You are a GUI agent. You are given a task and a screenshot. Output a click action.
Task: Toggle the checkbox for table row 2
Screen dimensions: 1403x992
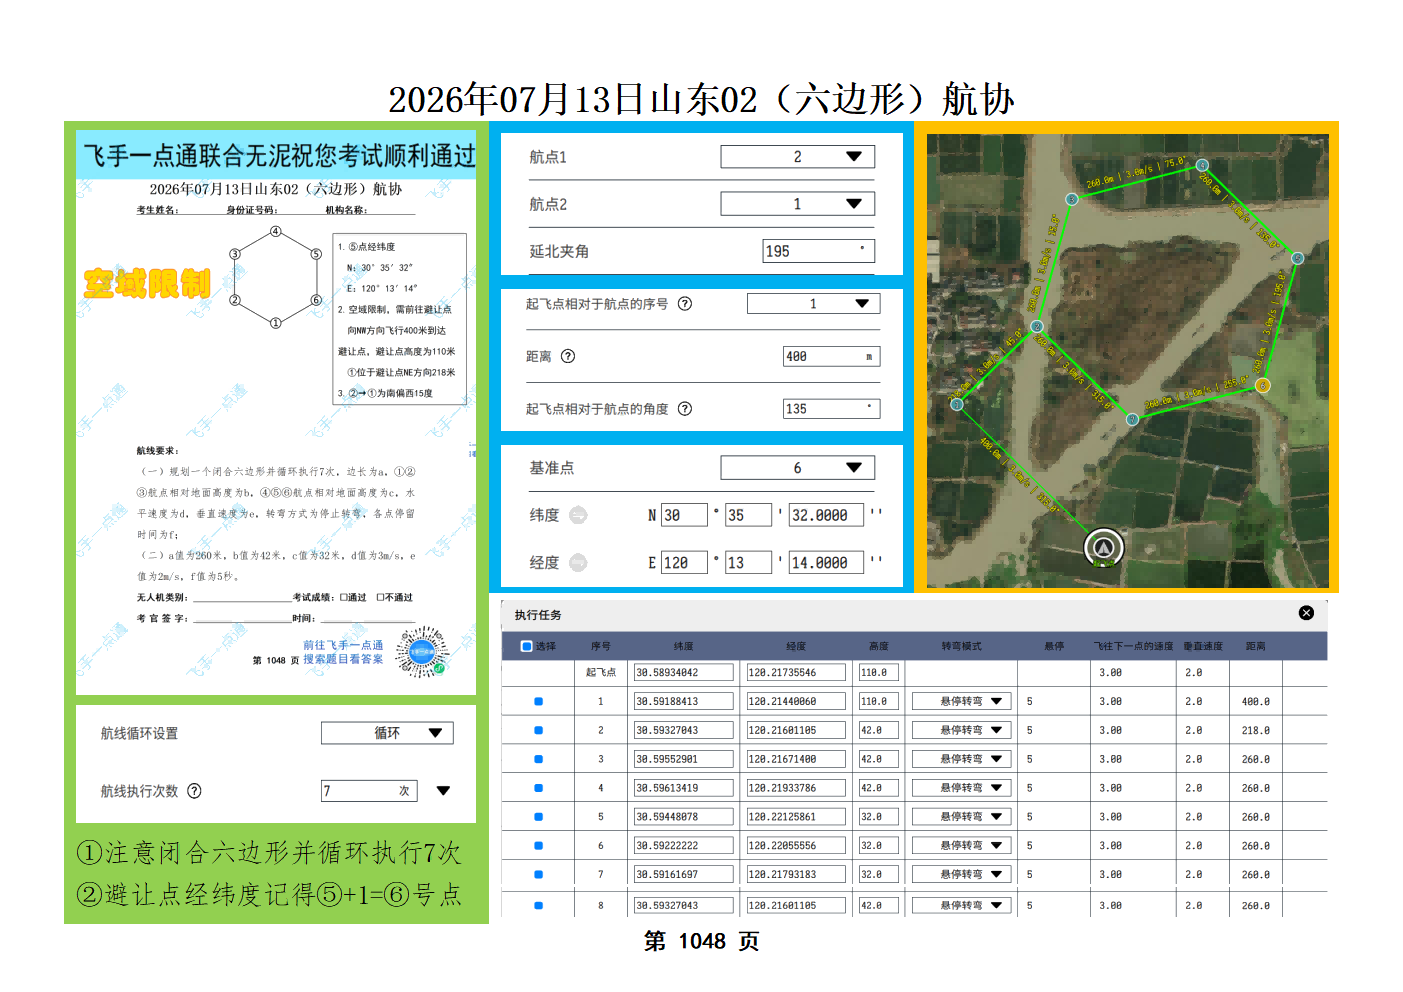pyautogui.click(x=538, y=731)
